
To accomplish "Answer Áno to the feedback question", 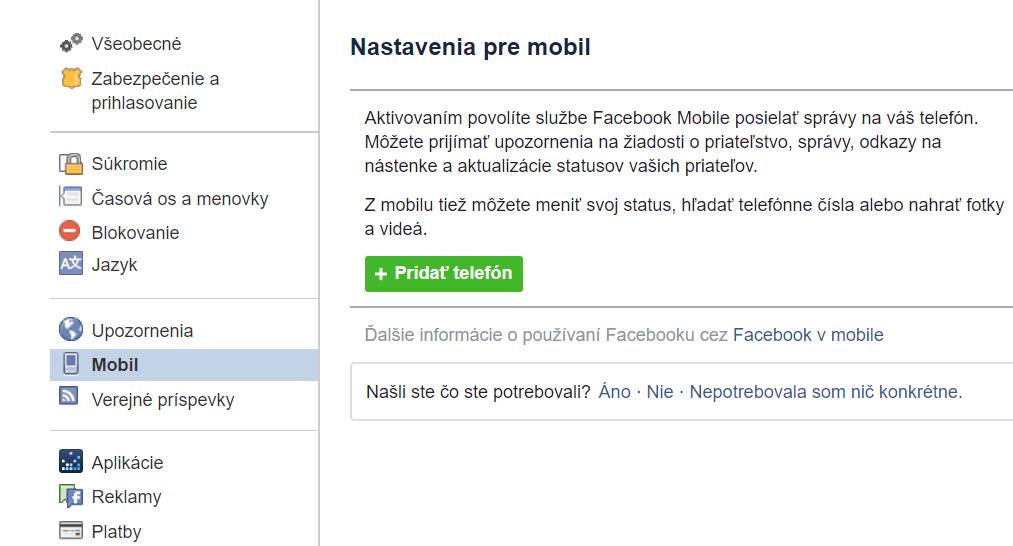I will point(614,392).
